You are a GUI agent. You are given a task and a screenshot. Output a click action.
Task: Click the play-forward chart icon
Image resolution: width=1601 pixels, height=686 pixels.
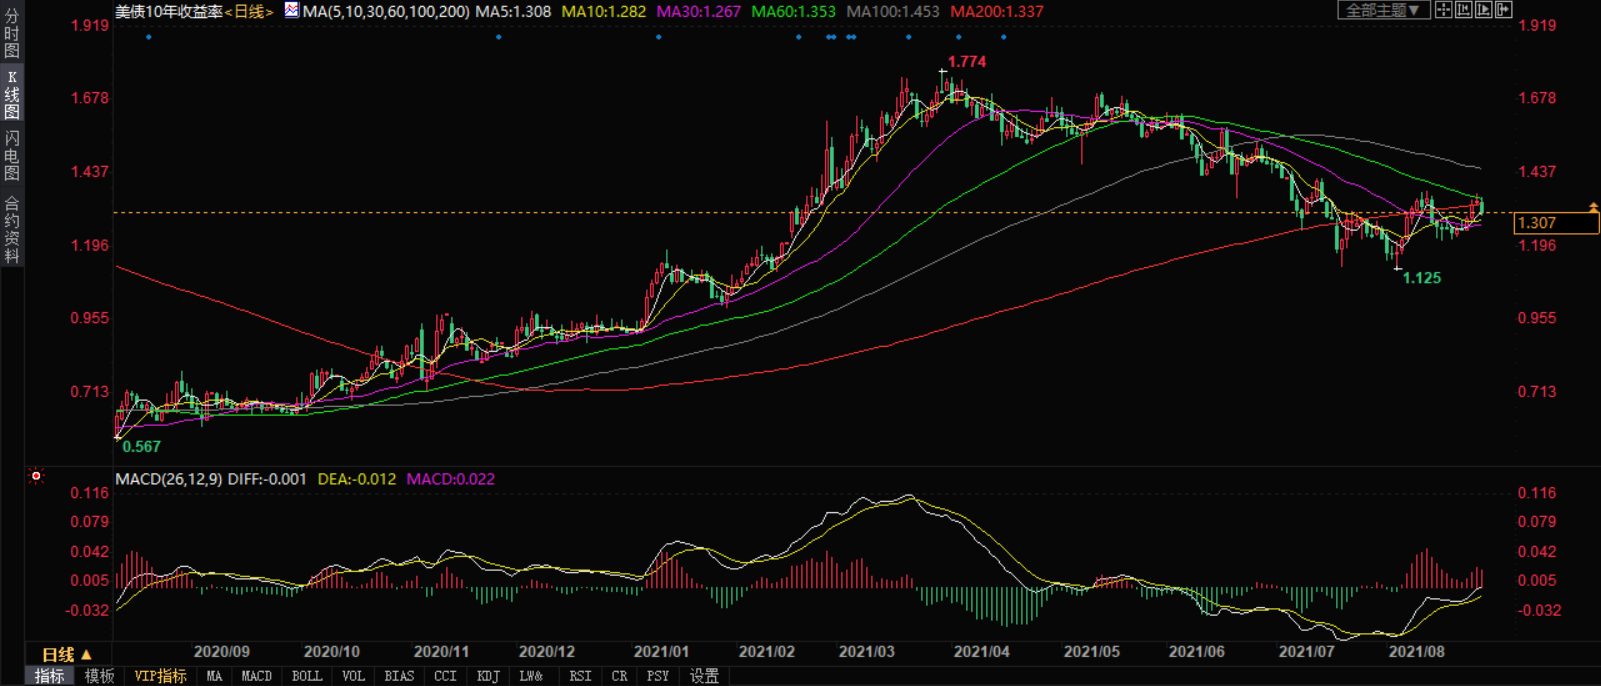[x=1483, y=10]
